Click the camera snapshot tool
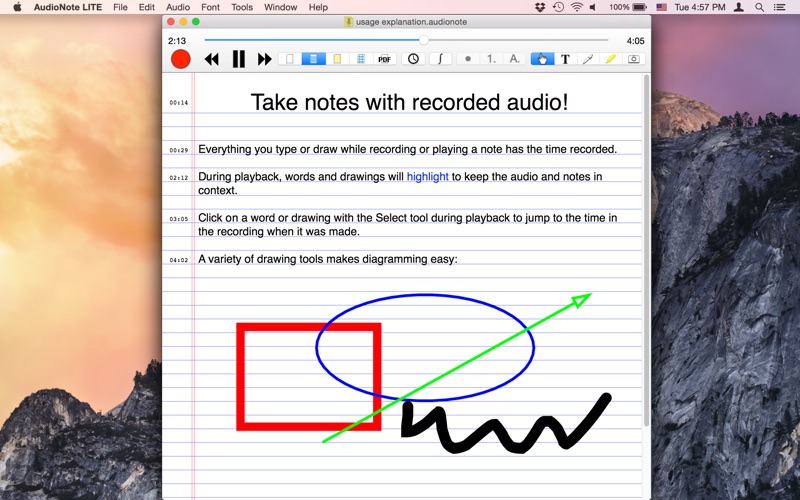The height and width of the screenshot is (500, 800). point(634,59)
